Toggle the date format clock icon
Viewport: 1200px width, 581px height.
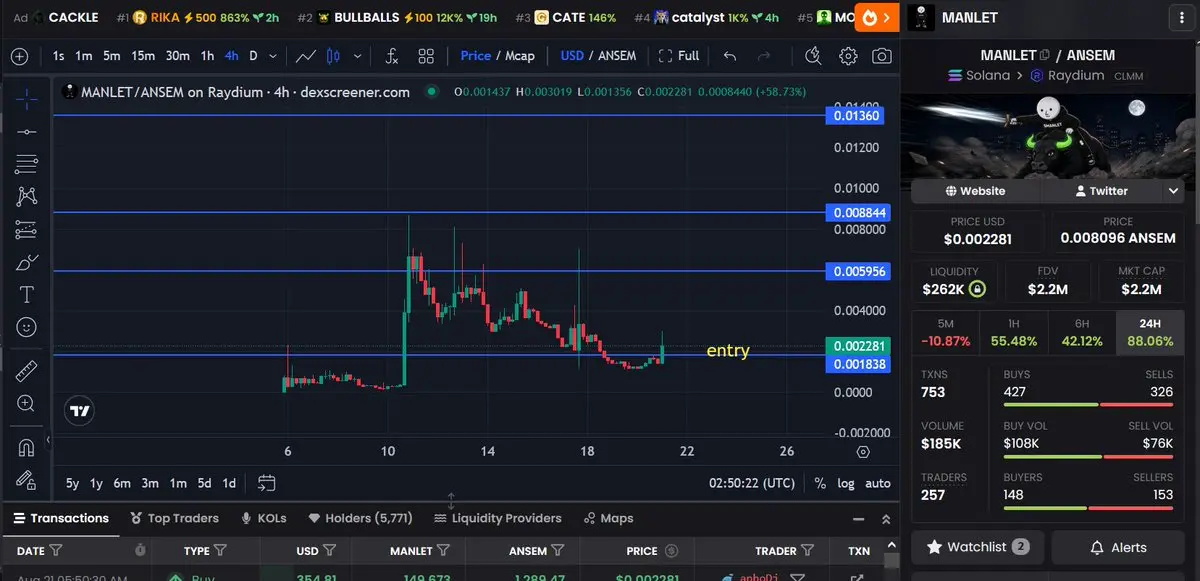click(140, 550)
